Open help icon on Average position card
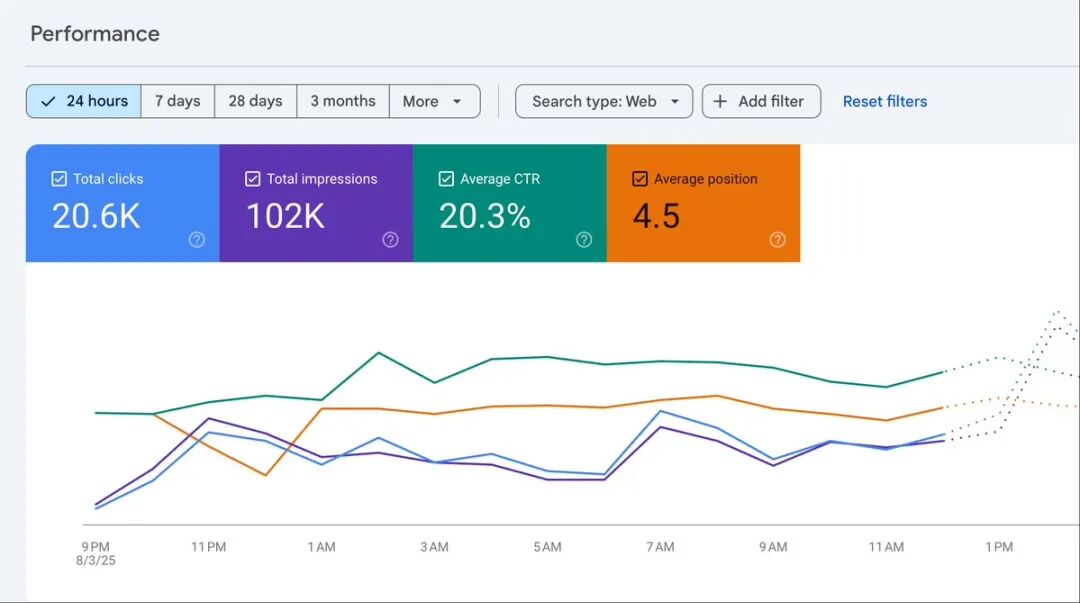Image resolution: width=1080 pixels, height=603 pixels. (778, 240)
